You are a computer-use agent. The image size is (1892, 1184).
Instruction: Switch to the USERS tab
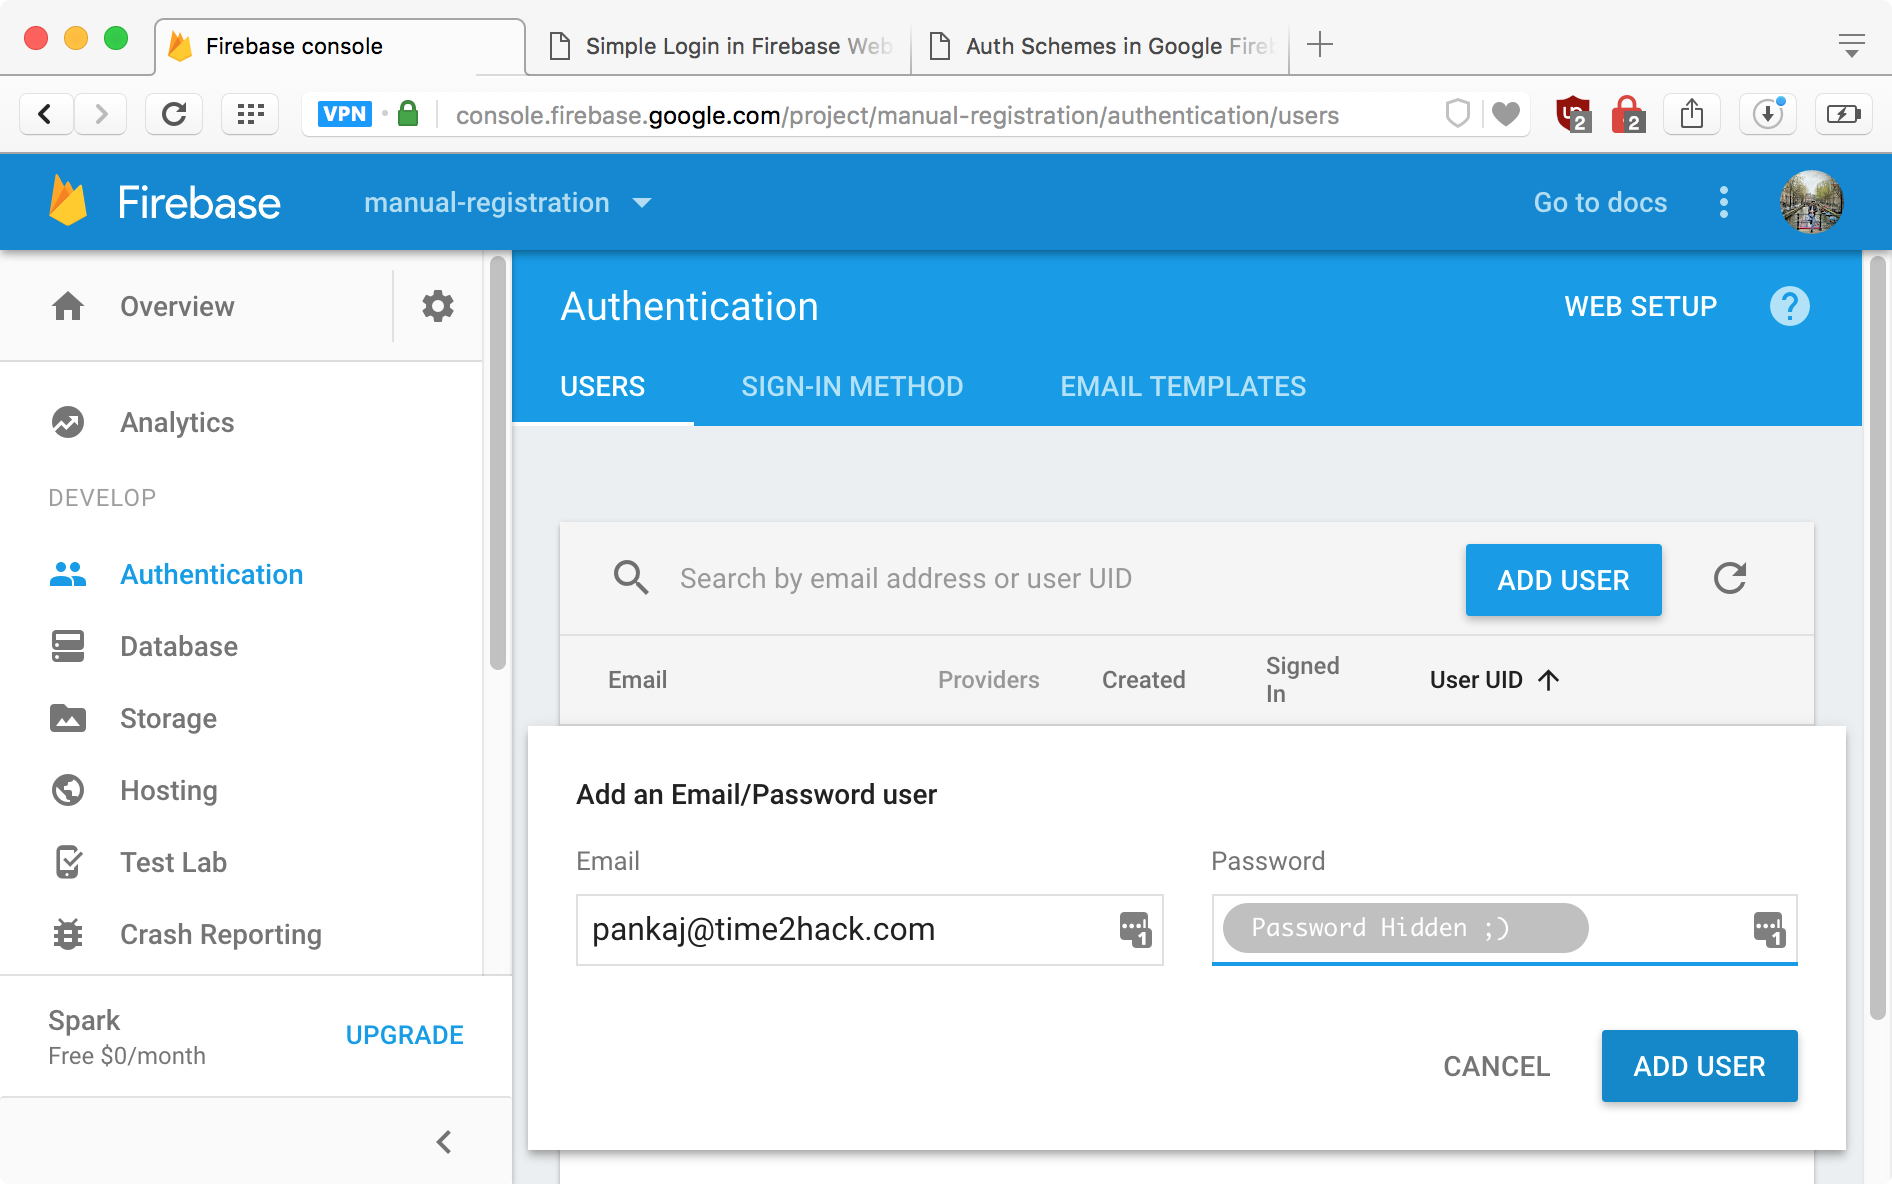(603, 387)
